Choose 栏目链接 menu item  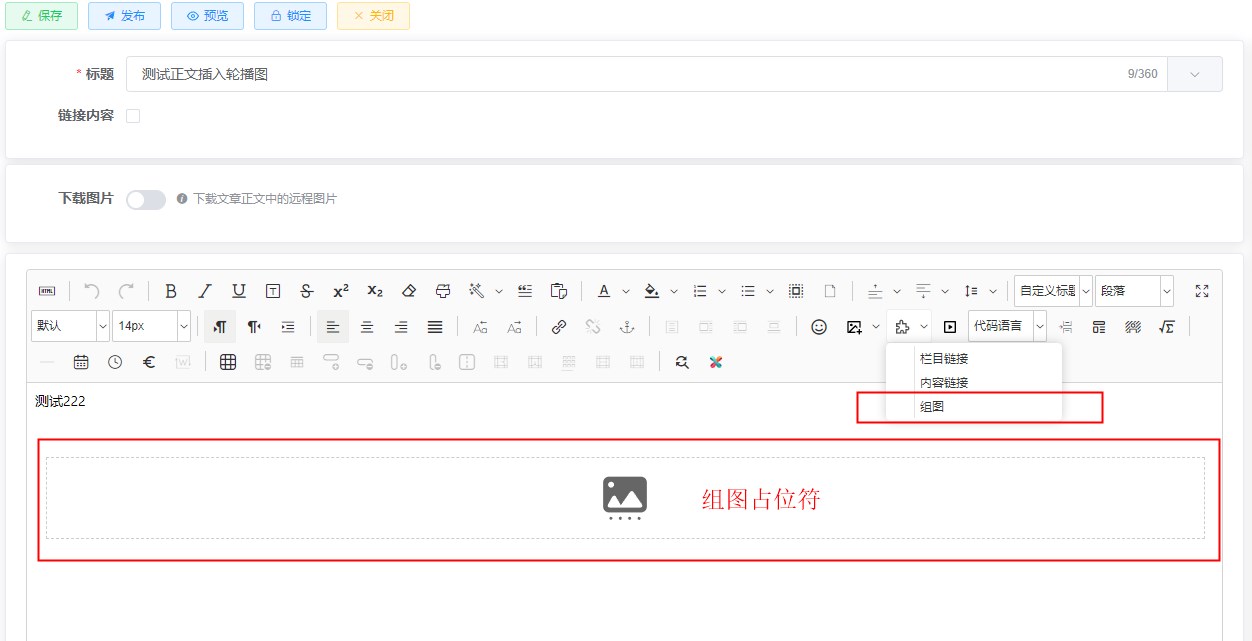pos(943,358)
